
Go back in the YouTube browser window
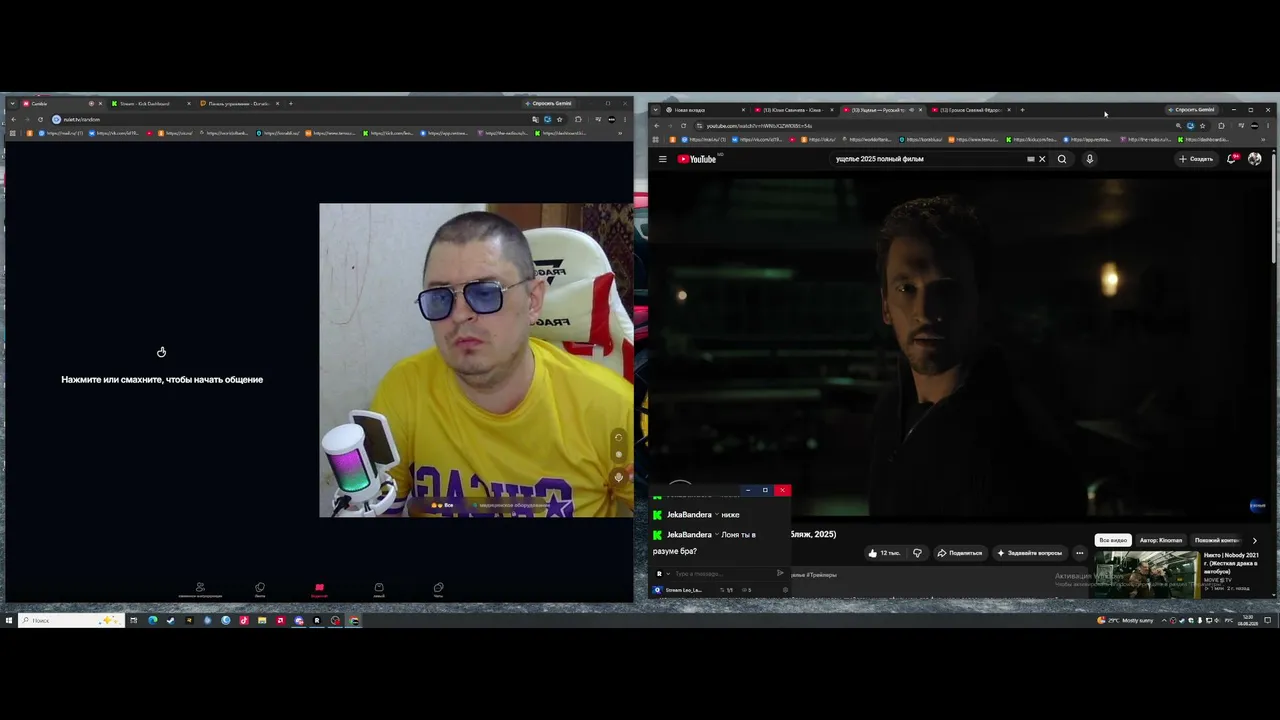pos(657,126)
